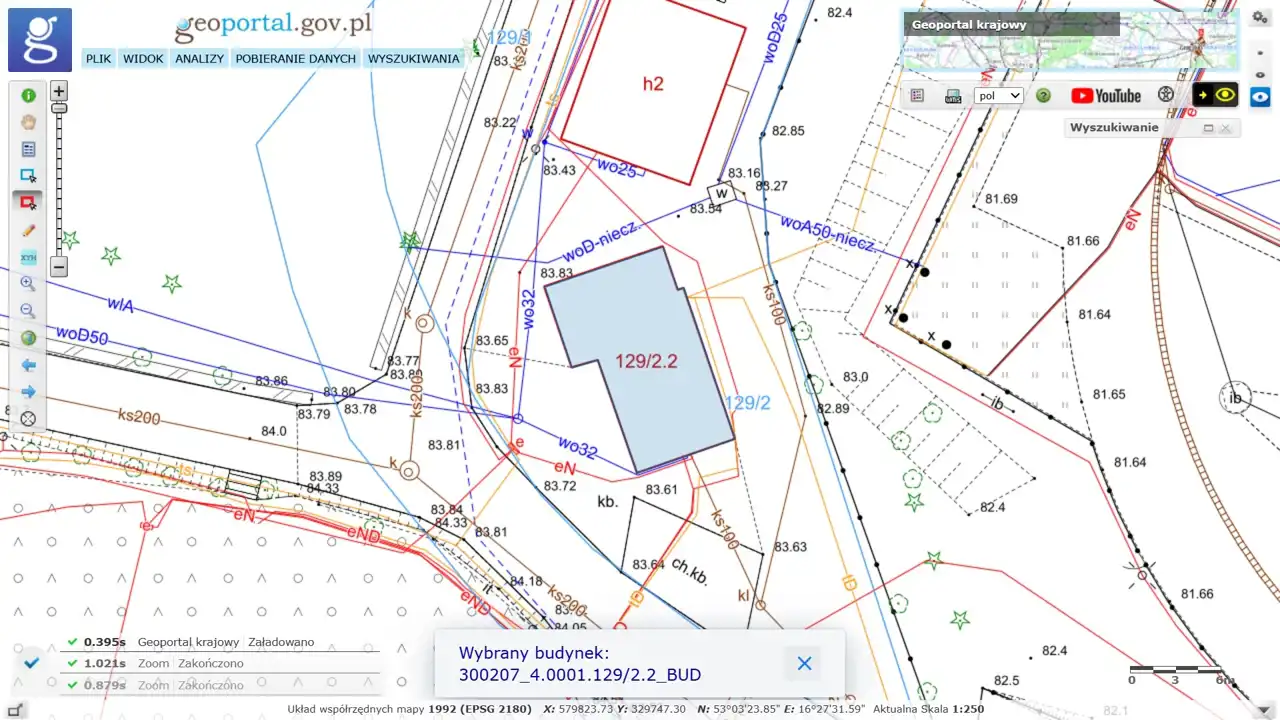Select the zoom-out magnifier tool
Screen dimensions: 1280x720
point(28,311)
